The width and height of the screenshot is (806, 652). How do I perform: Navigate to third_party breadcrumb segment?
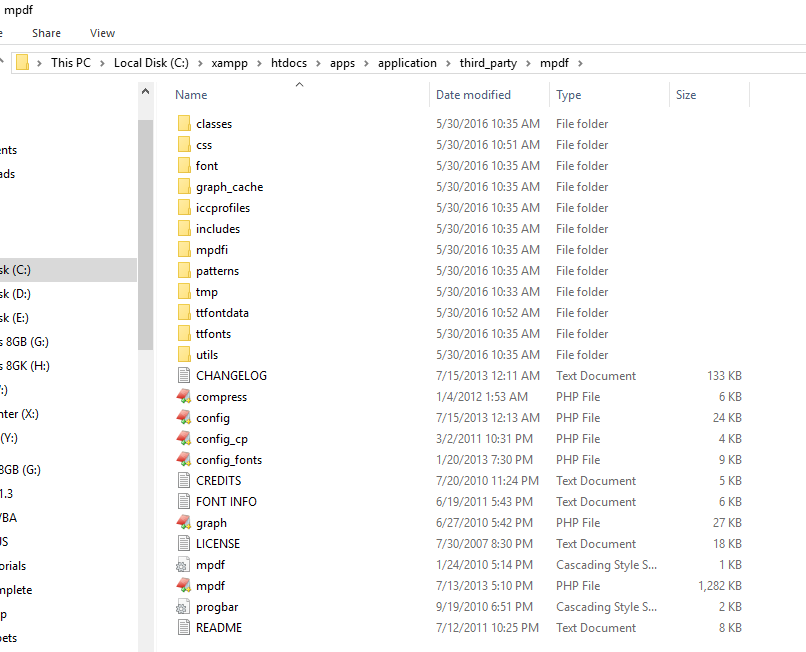pos(488,63)
